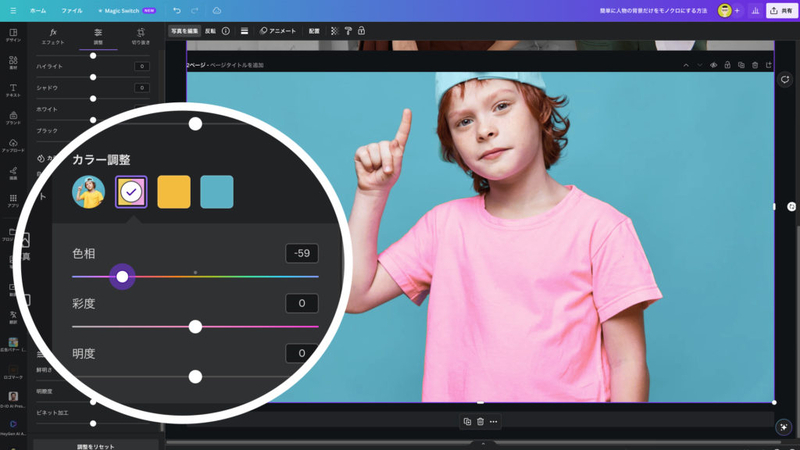Lock page 2 with the padlock icon
This screenshot has height=450, width=800.
[x=727, y=65]
